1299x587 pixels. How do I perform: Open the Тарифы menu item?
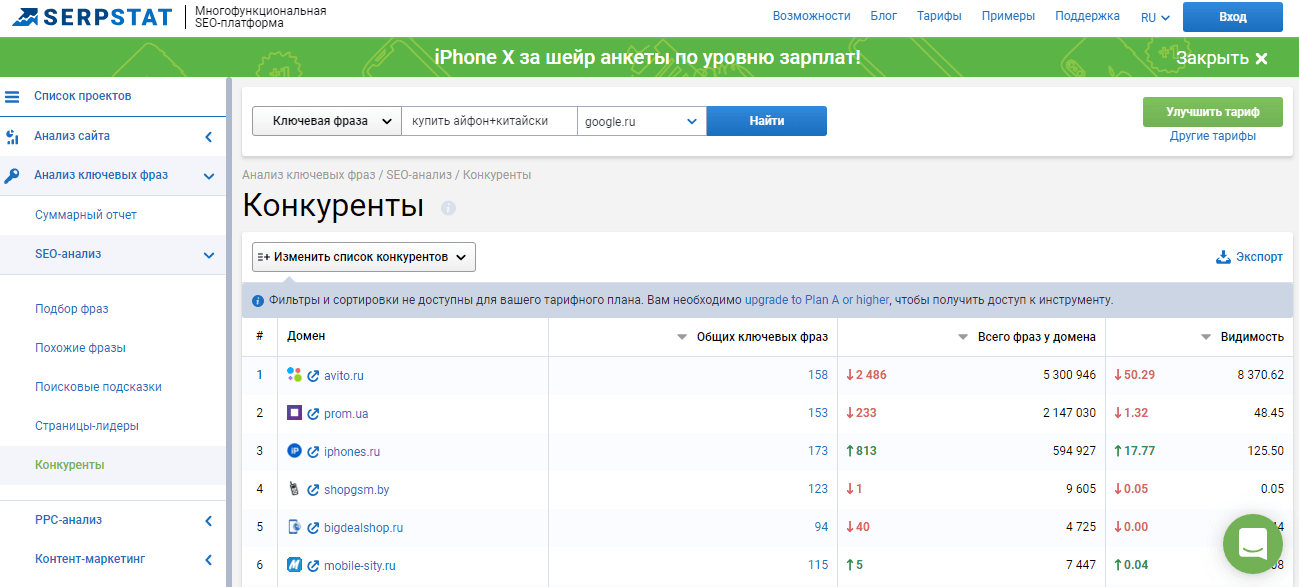(x=939, y=16)
